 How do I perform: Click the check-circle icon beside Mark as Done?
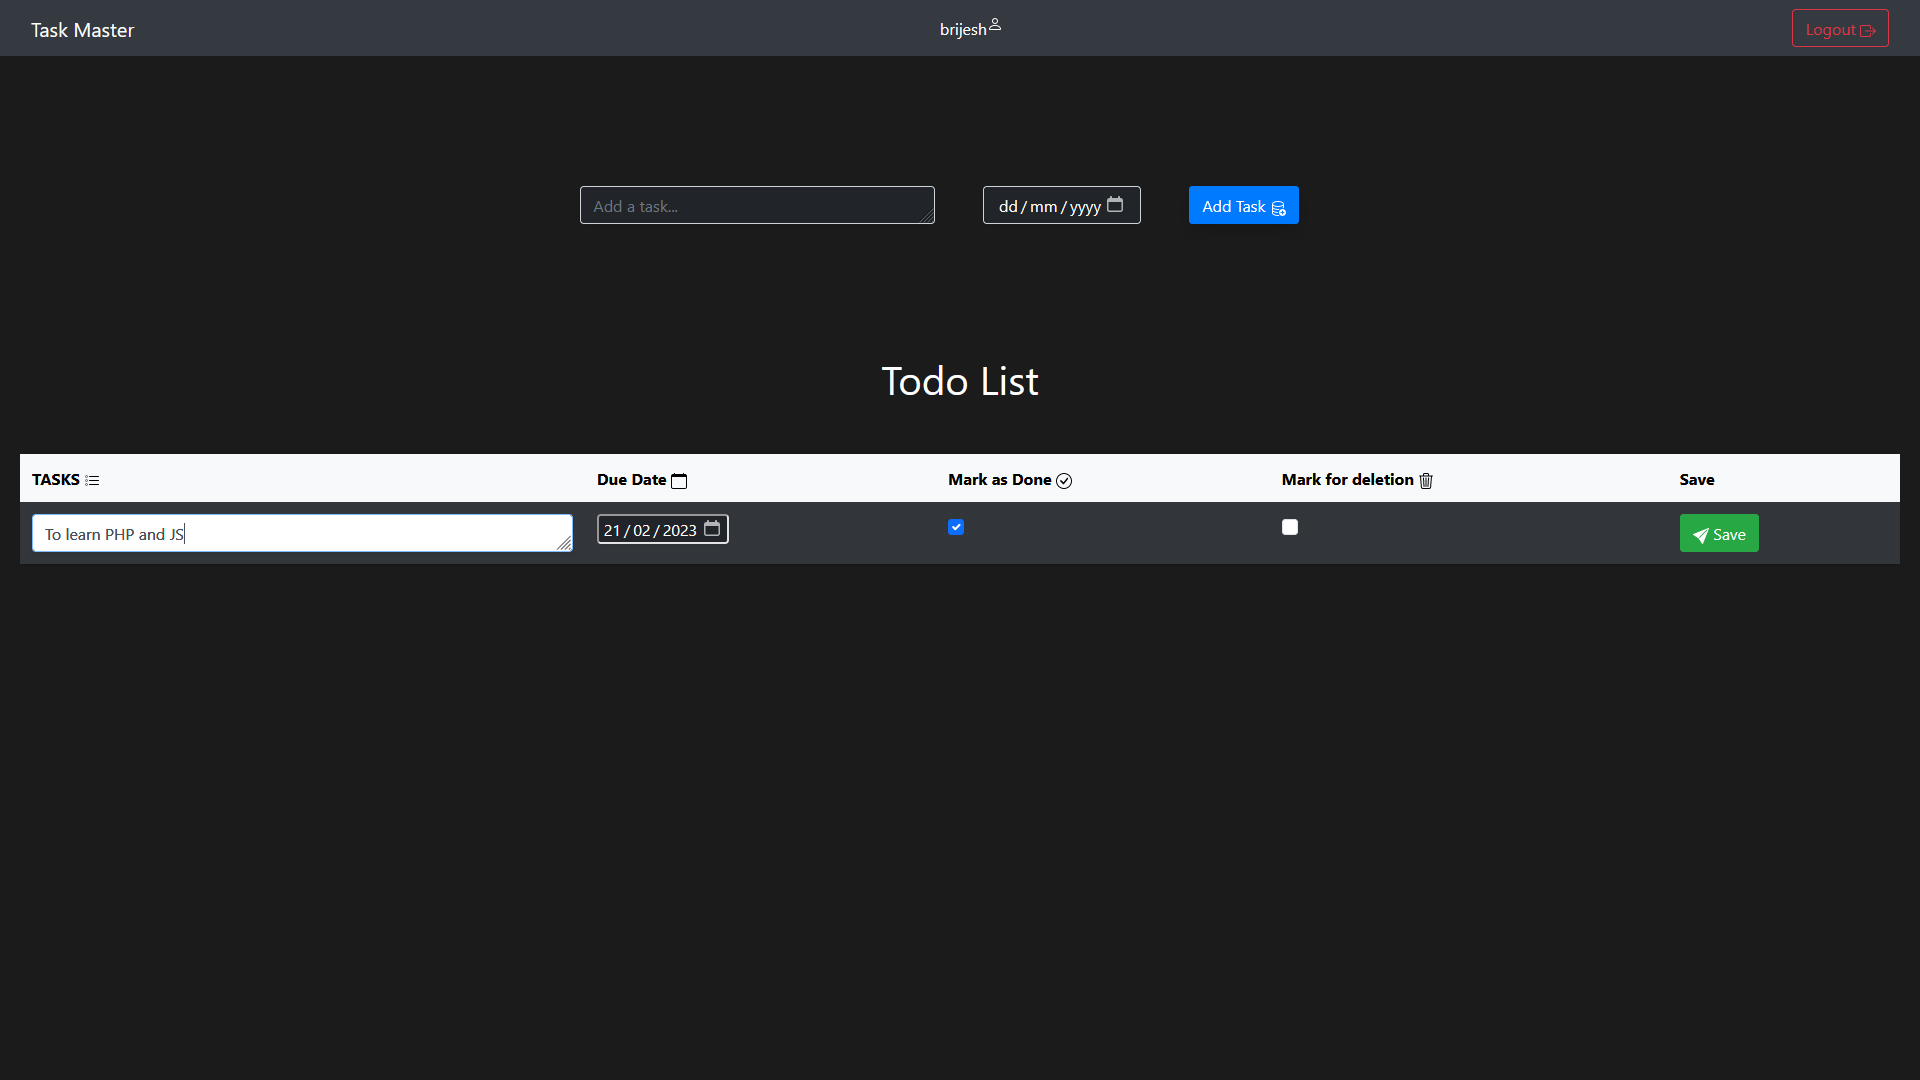coord(1064,481)
